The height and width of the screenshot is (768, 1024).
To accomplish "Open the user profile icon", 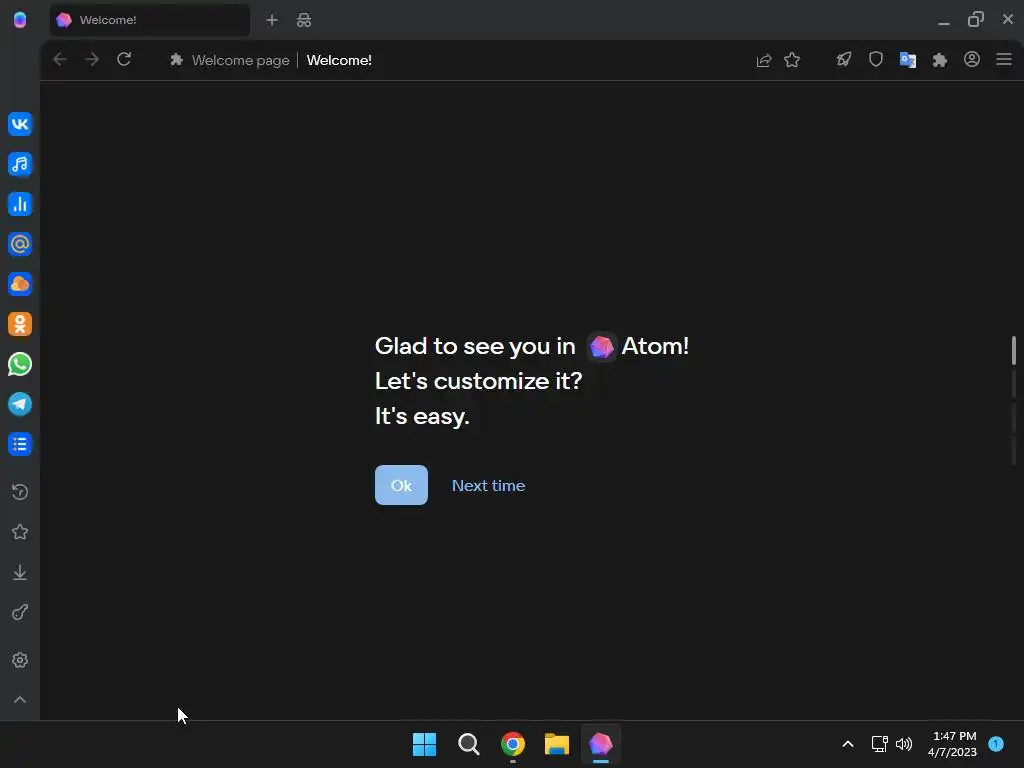I will click(x=972, y=59).
